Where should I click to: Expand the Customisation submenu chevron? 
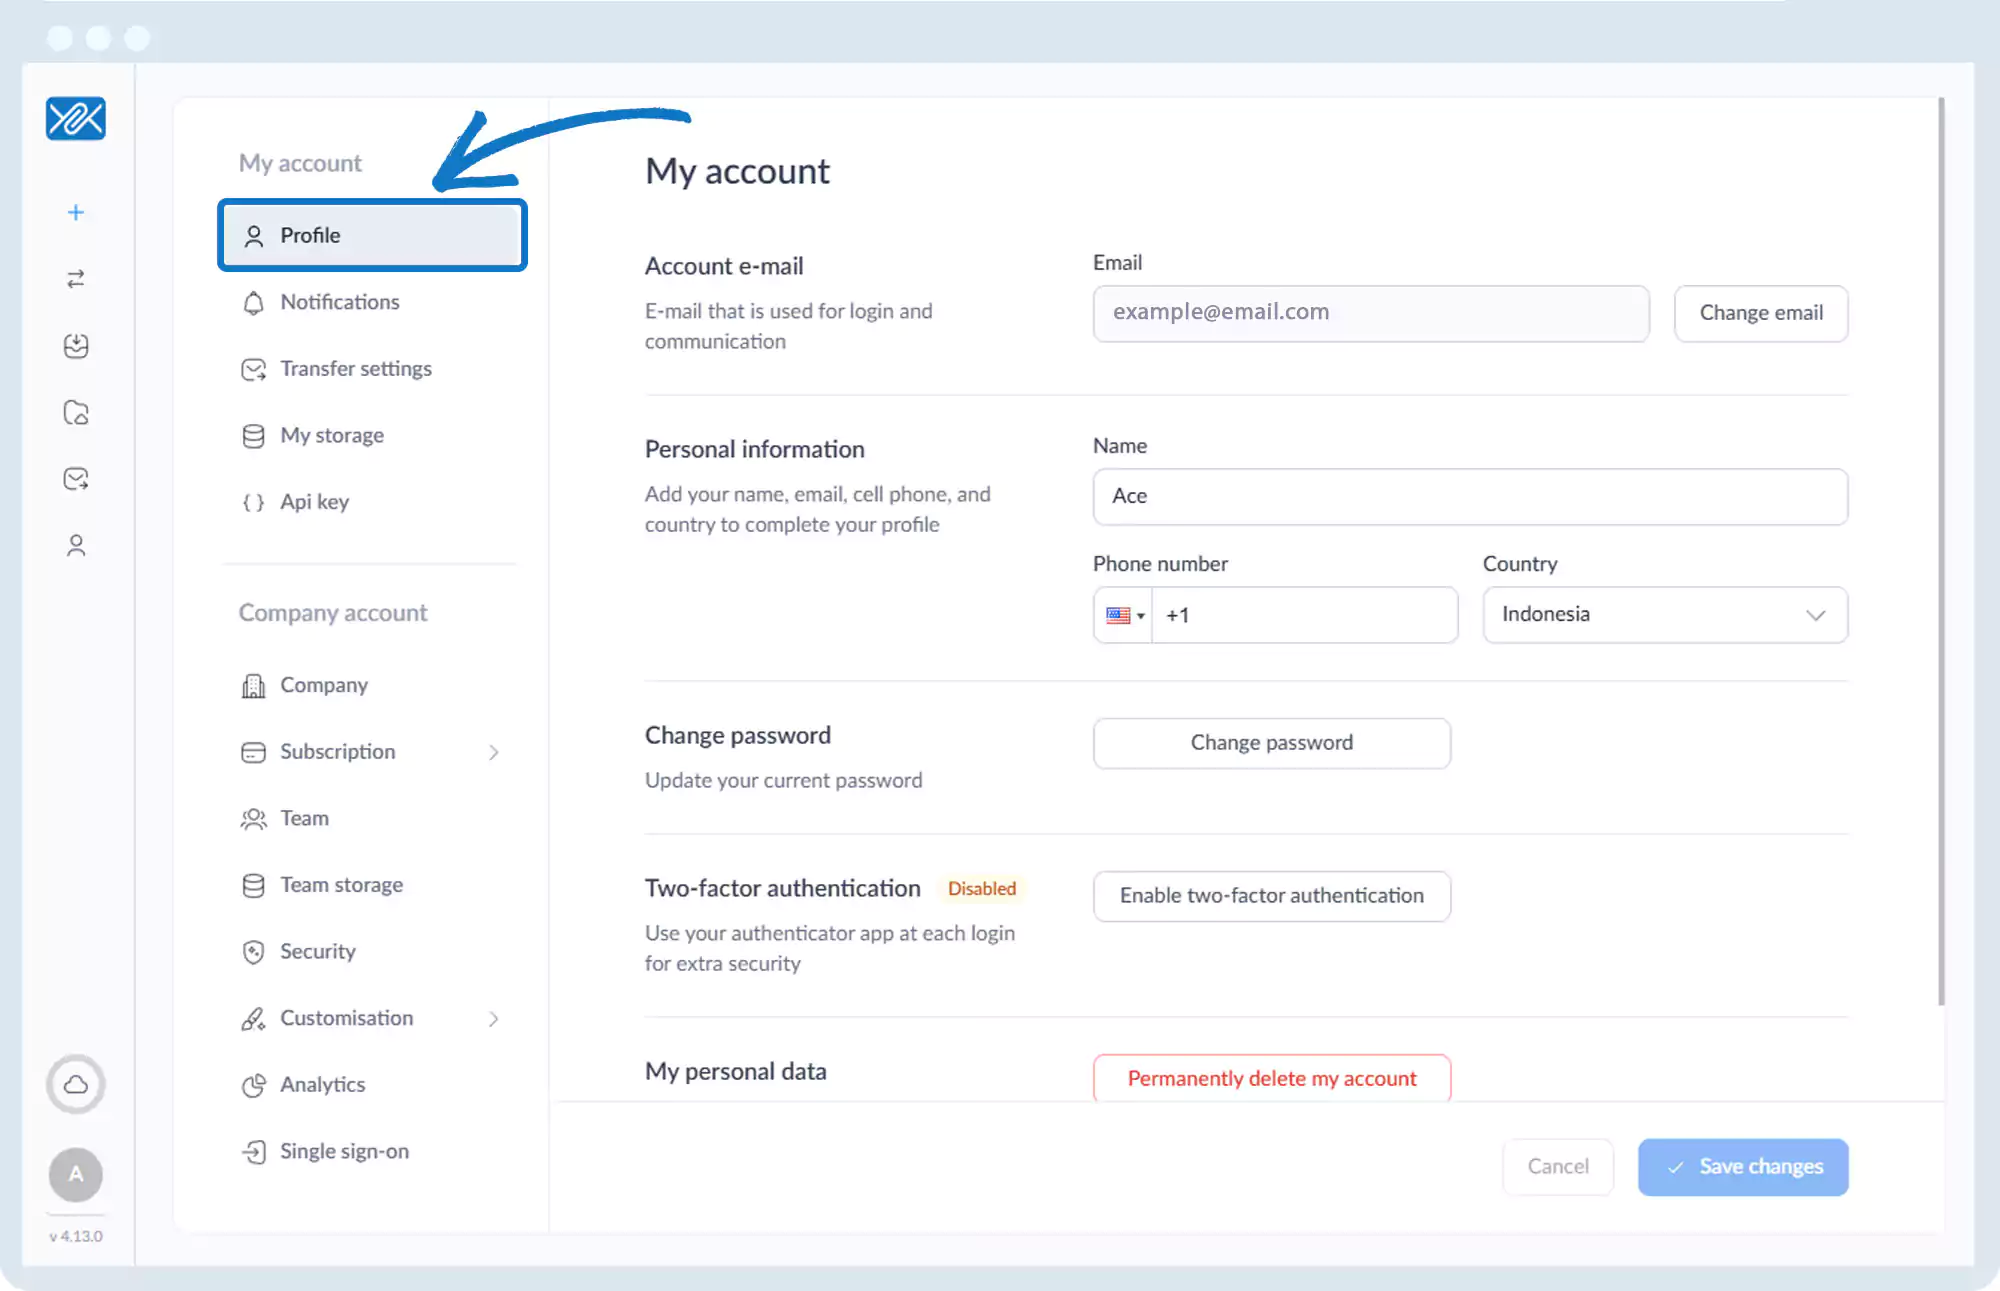click(494, 1018)
